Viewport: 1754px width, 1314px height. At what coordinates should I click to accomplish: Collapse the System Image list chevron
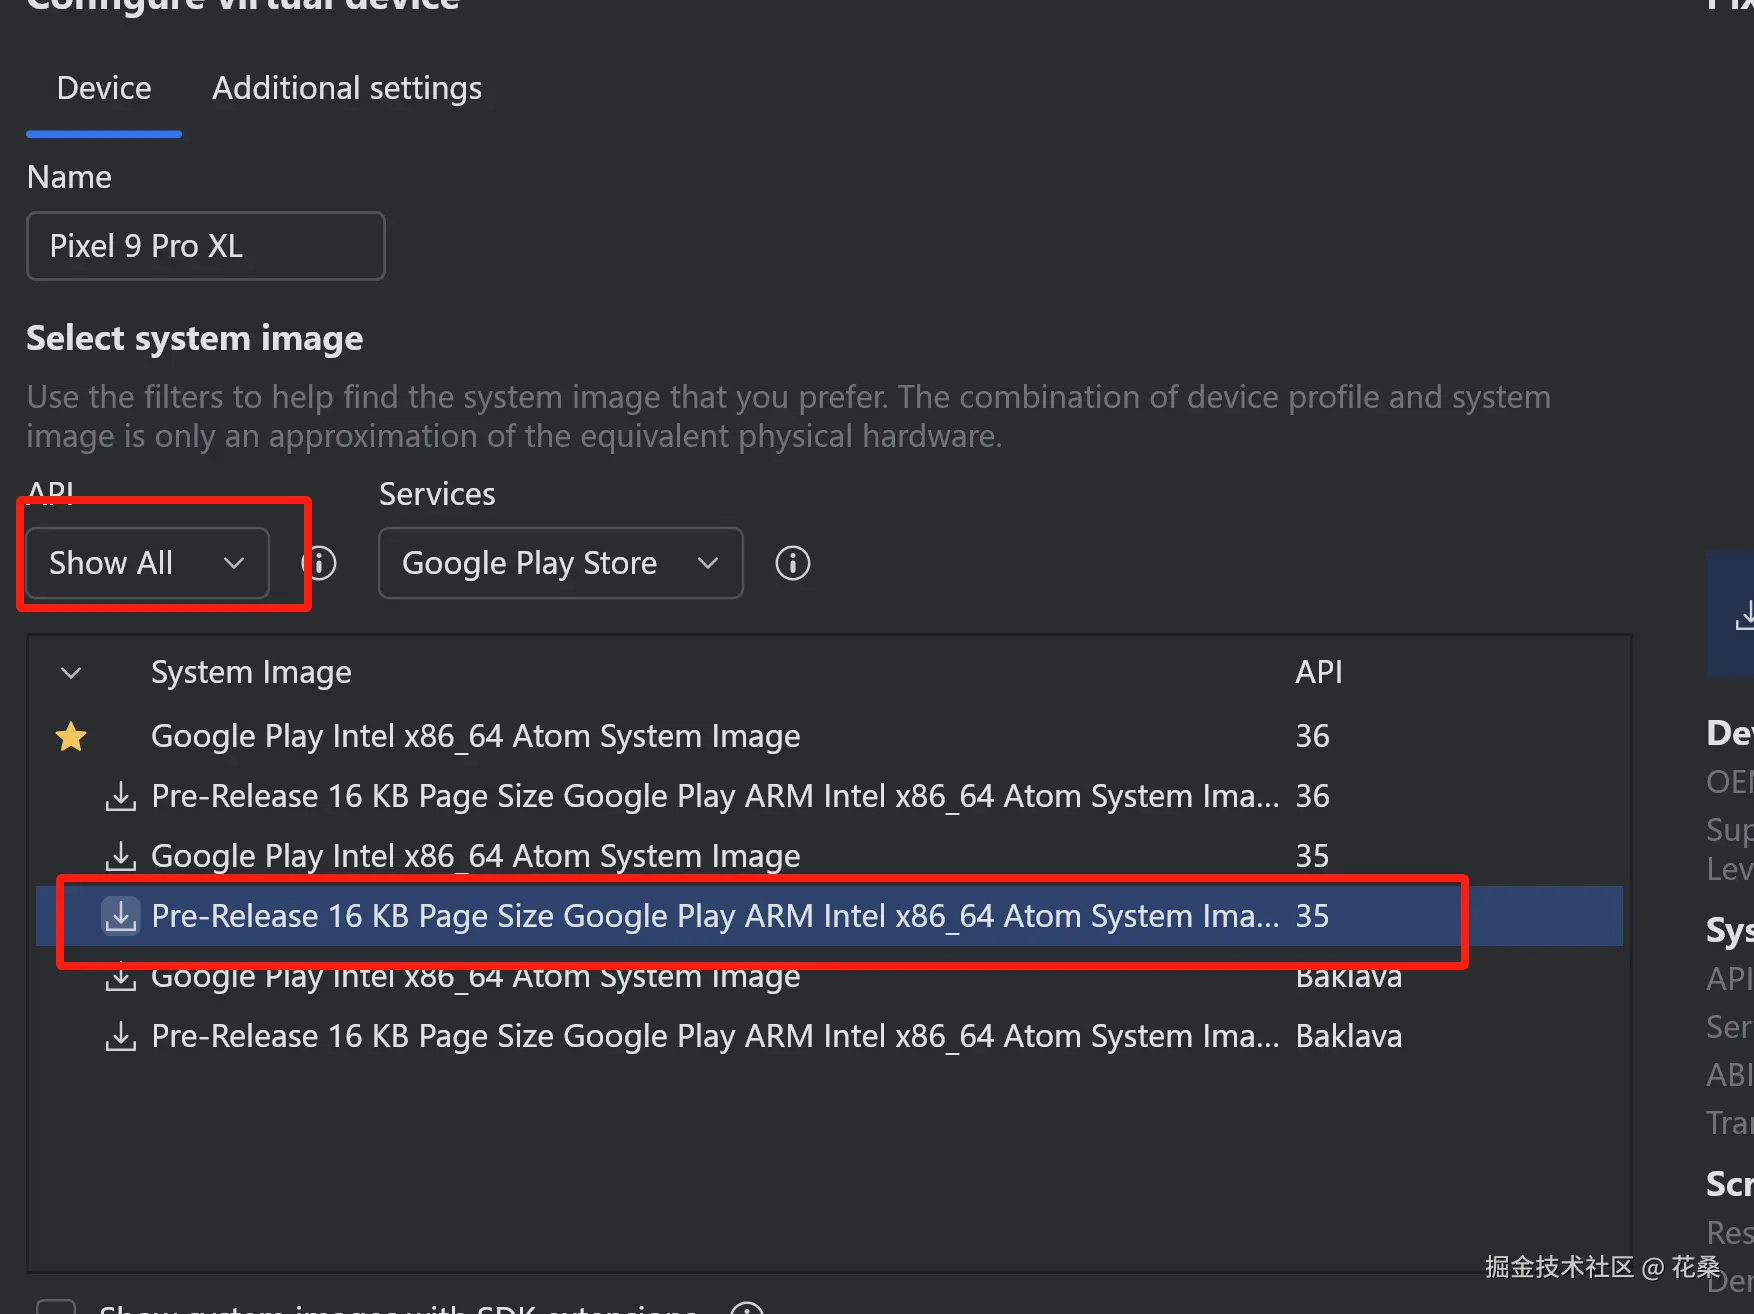coord(71,673)
